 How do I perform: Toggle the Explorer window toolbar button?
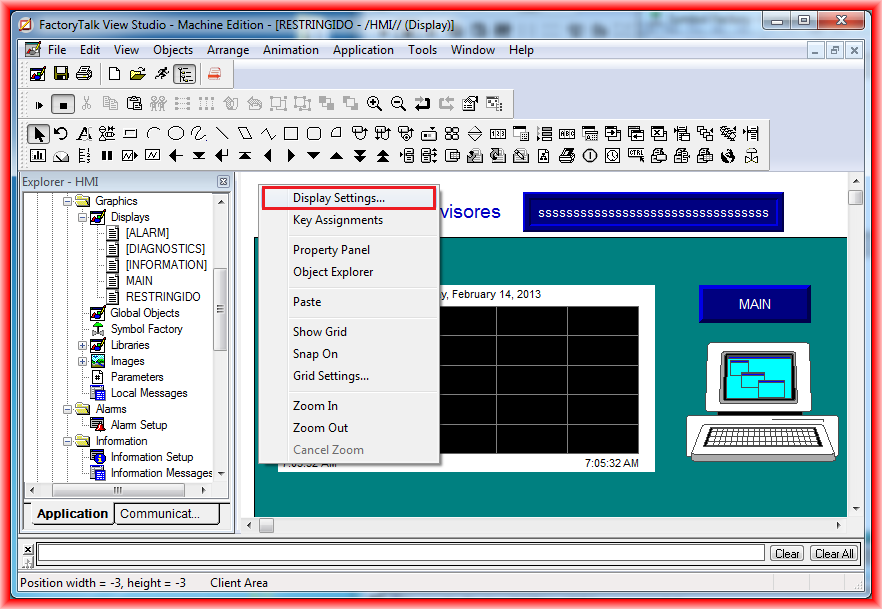(x=184, y=73)
